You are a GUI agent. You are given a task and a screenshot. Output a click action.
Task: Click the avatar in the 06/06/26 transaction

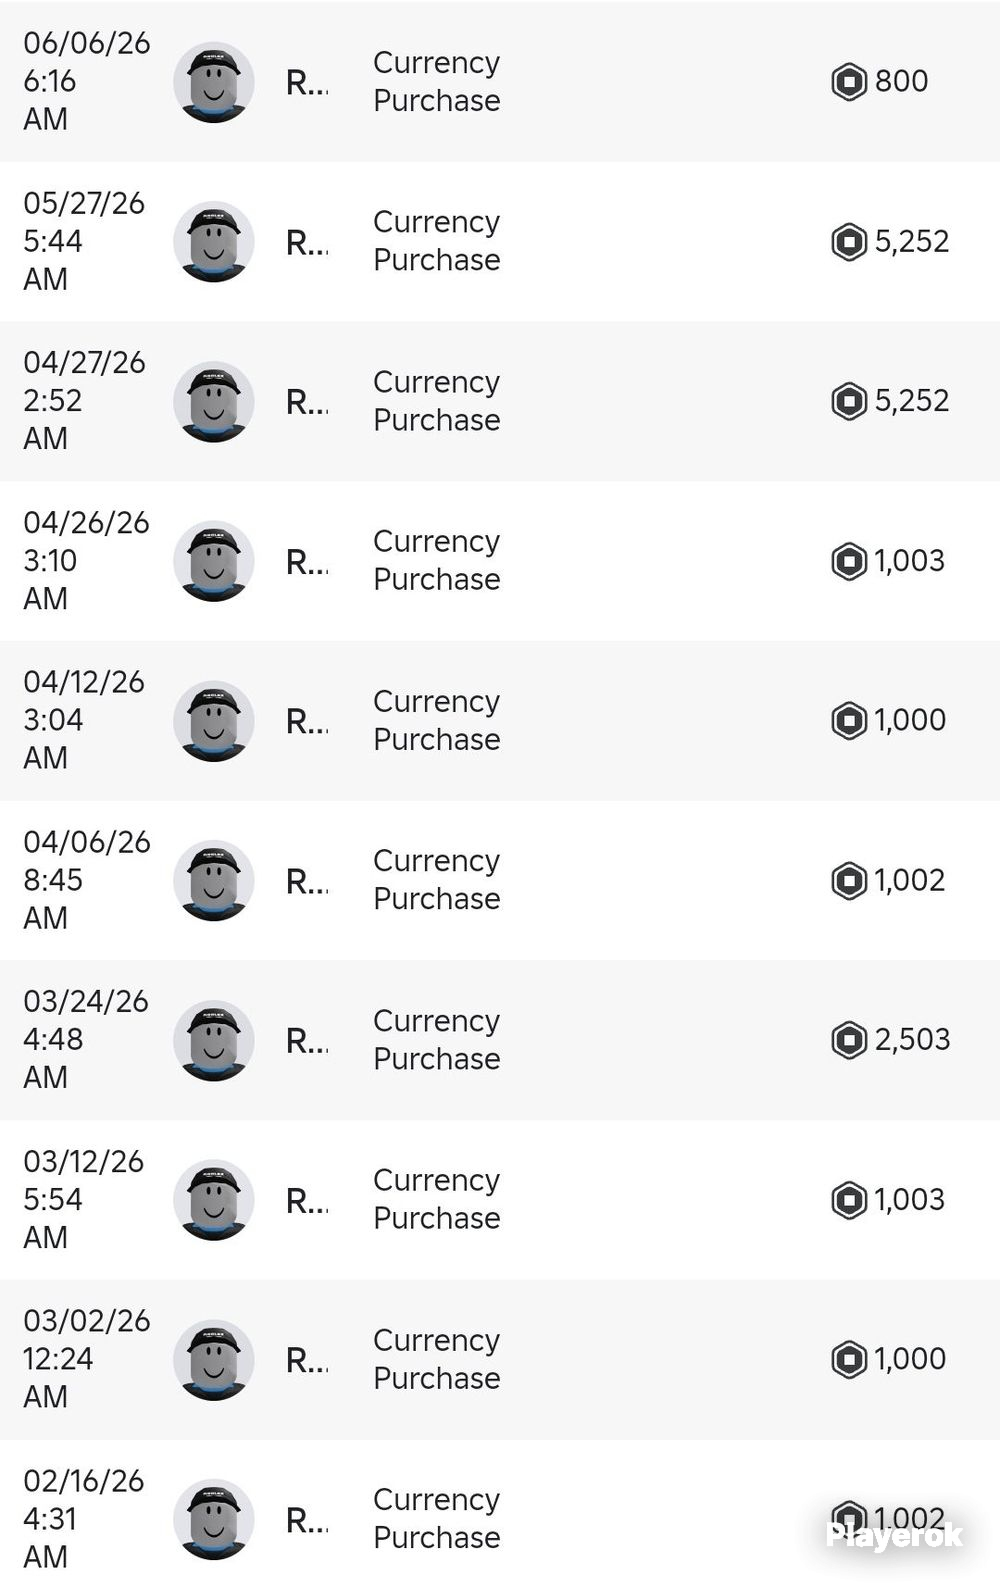pyautogui.click(x=213, y=82)
